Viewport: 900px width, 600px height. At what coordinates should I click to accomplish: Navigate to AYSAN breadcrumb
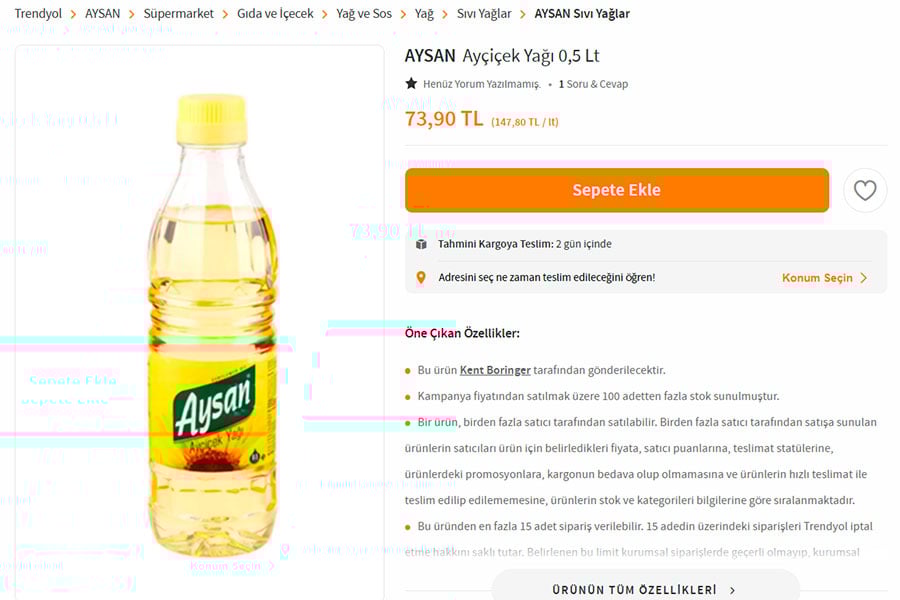click(102, 13)
